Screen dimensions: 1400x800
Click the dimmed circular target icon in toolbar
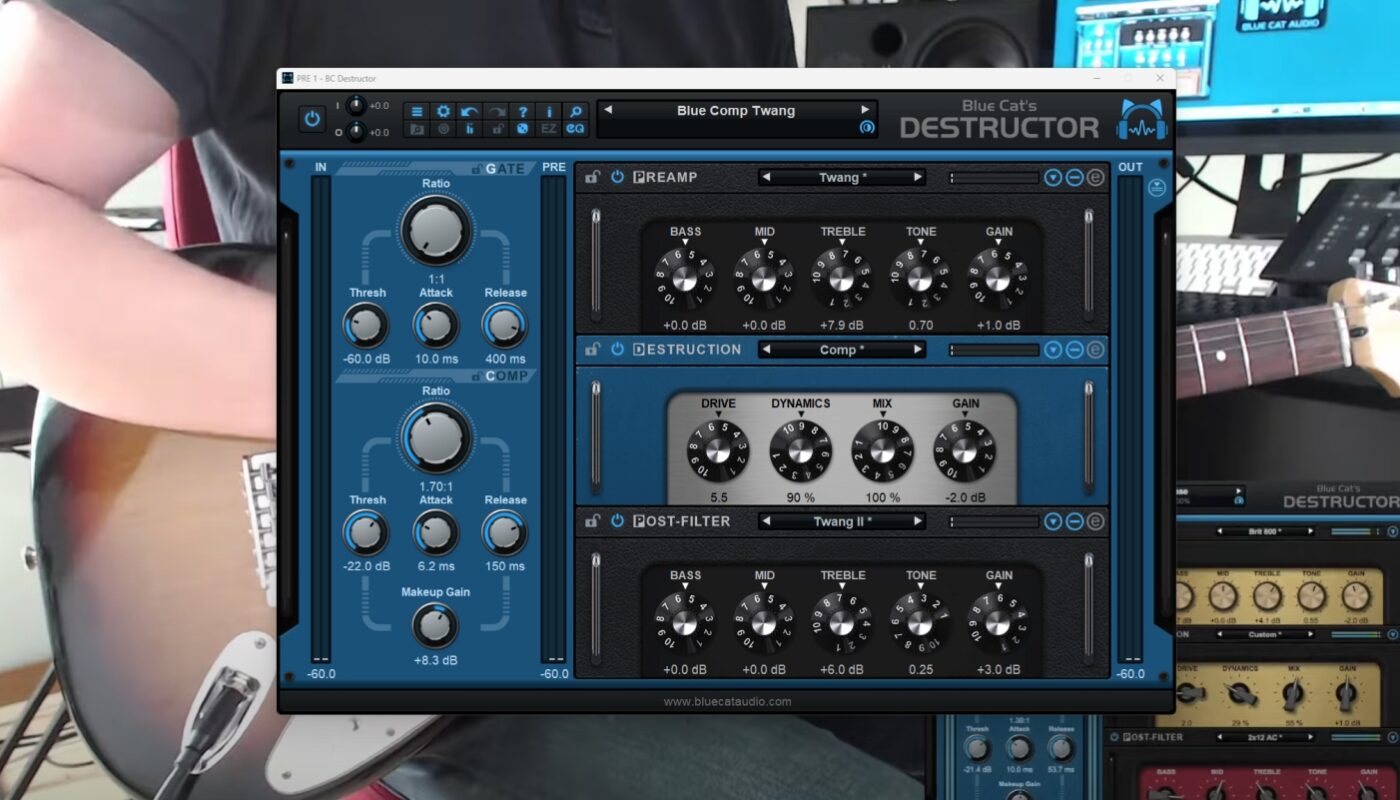[443, 129]
